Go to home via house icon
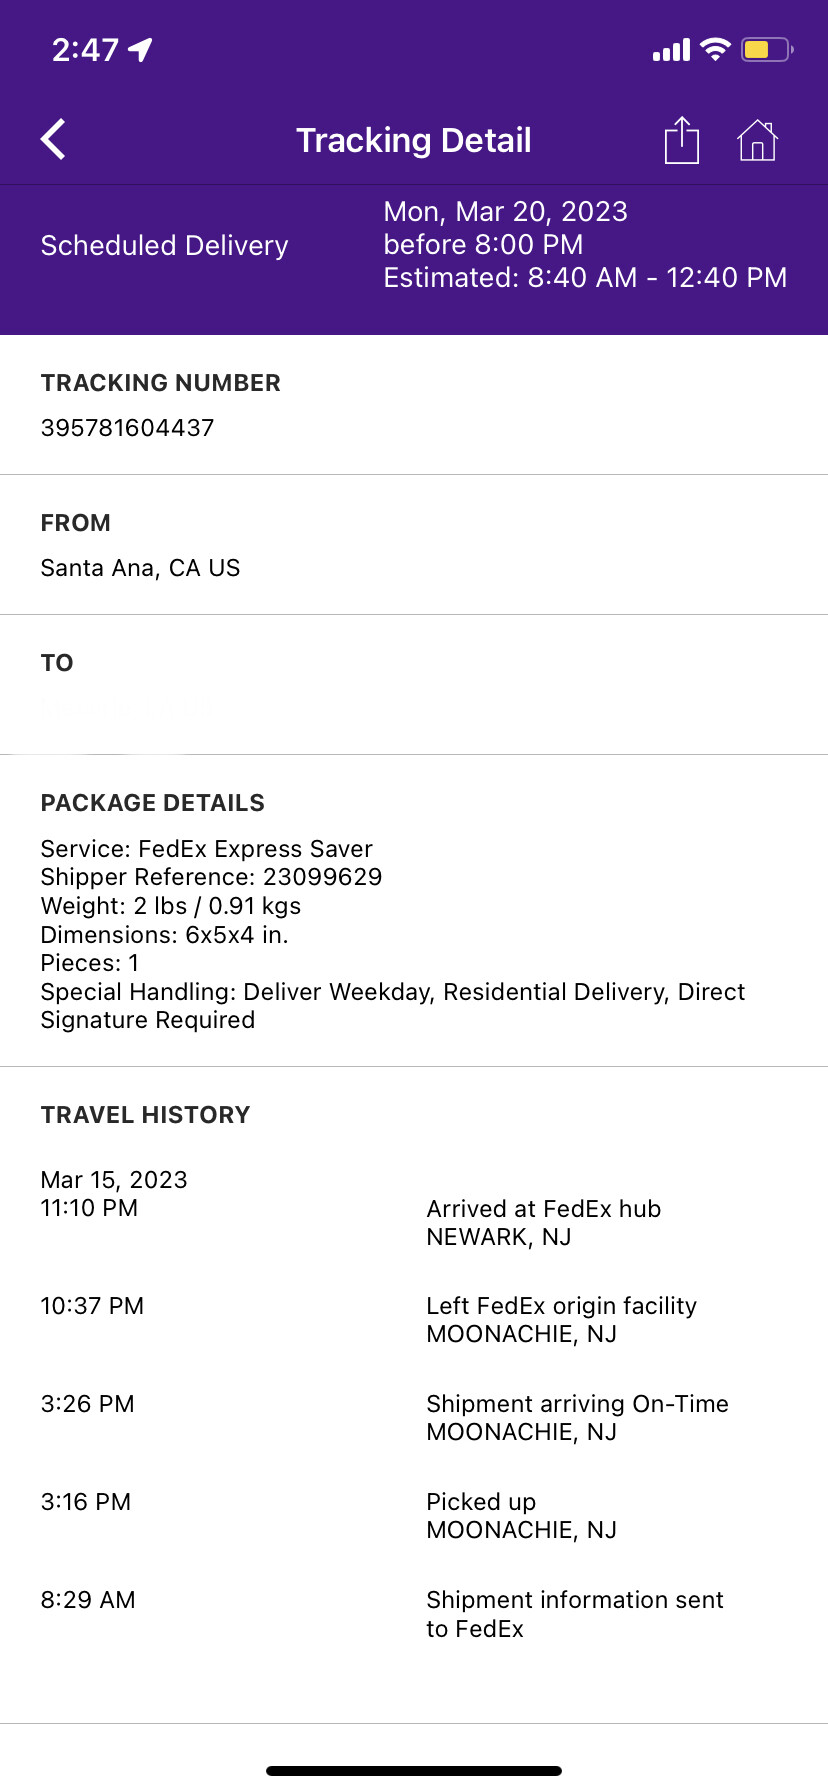828x1792 pixels. (757, 140)
